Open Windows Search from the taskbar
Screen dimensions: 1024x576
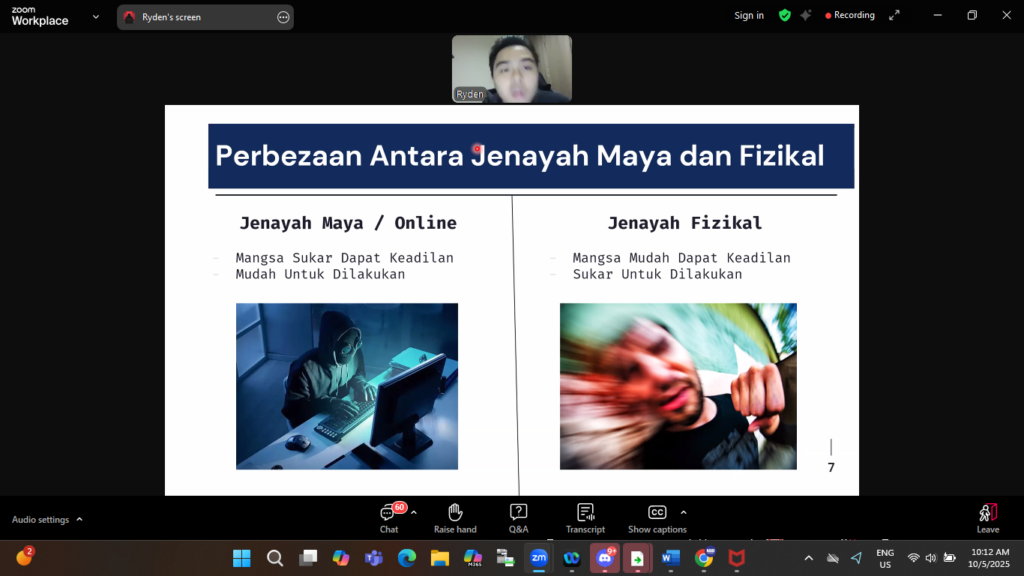tap(275, 558)
